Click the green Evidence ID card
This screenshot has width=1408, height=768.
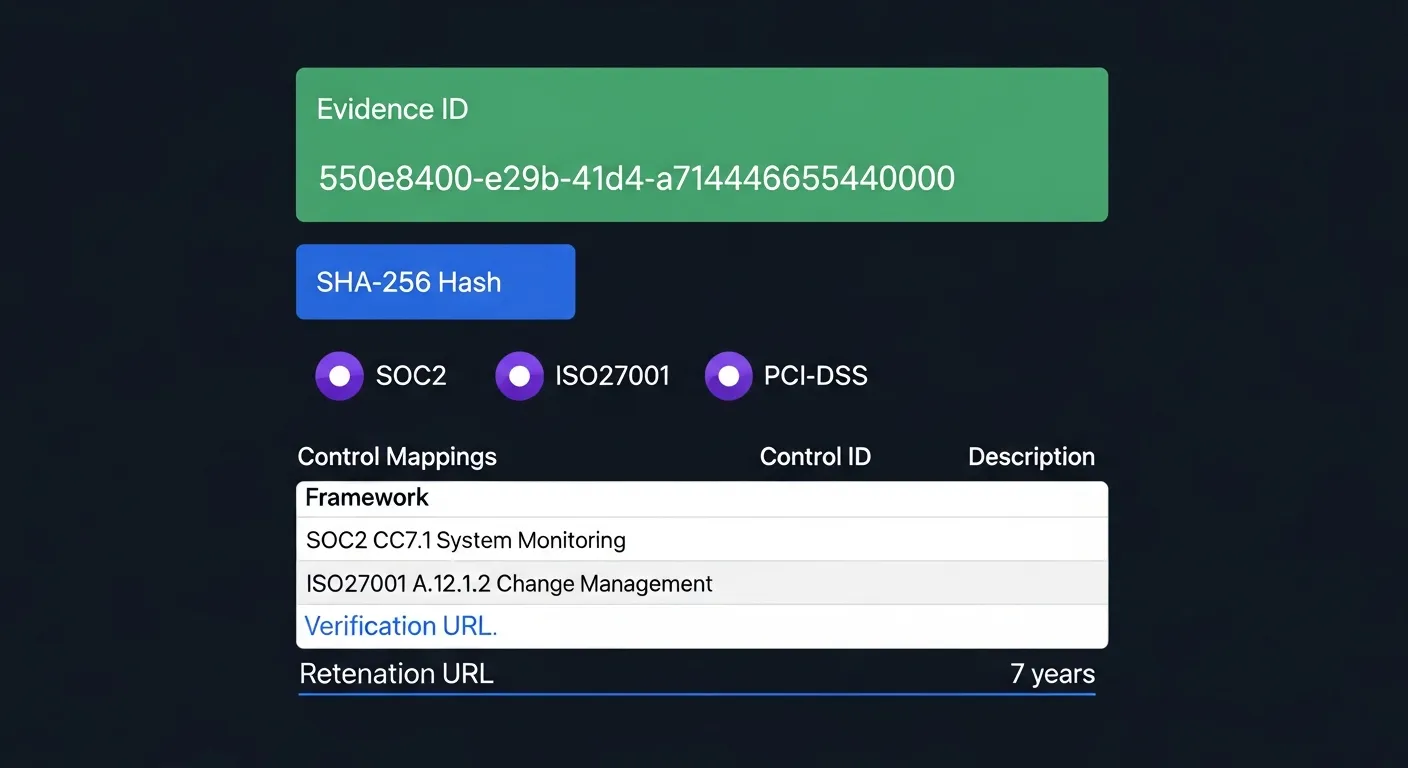pyautogui.click(x=702, y=144)
